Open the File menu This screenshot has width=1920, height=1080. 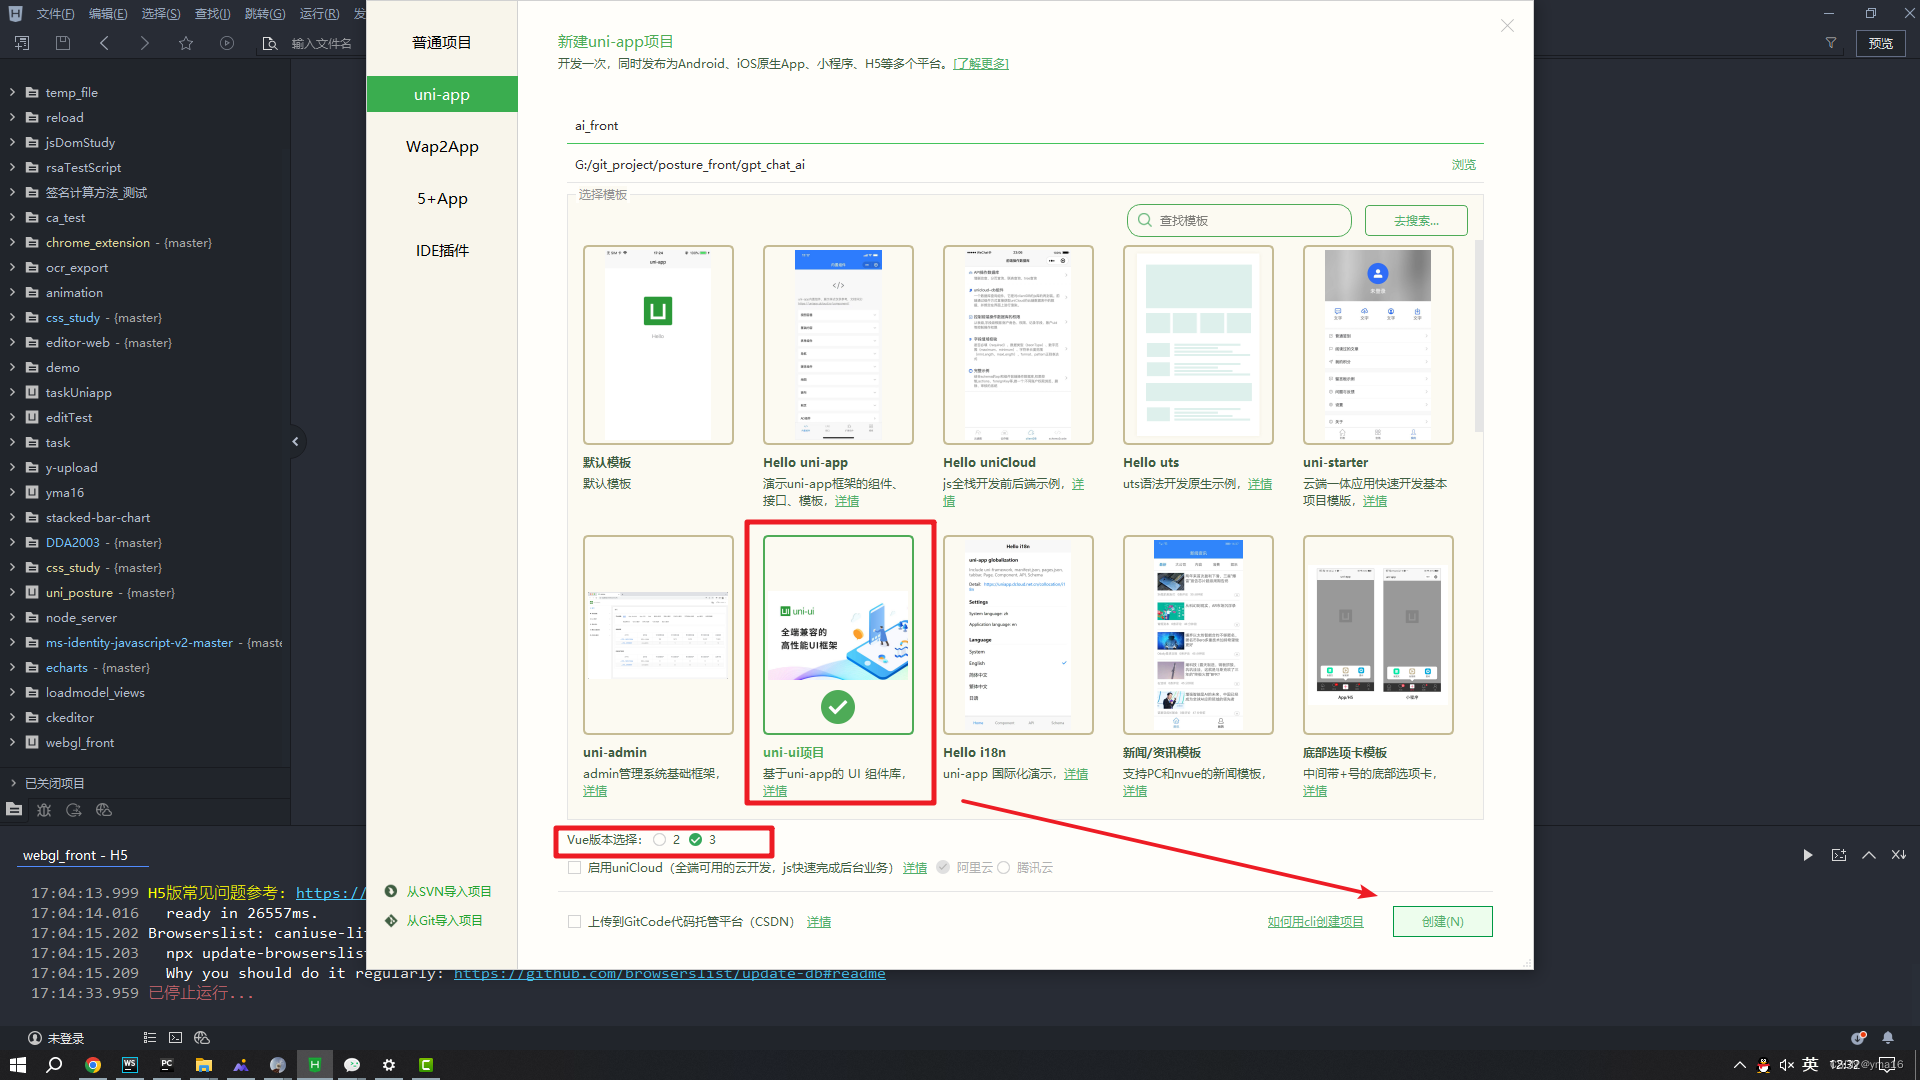click(55, 14)
